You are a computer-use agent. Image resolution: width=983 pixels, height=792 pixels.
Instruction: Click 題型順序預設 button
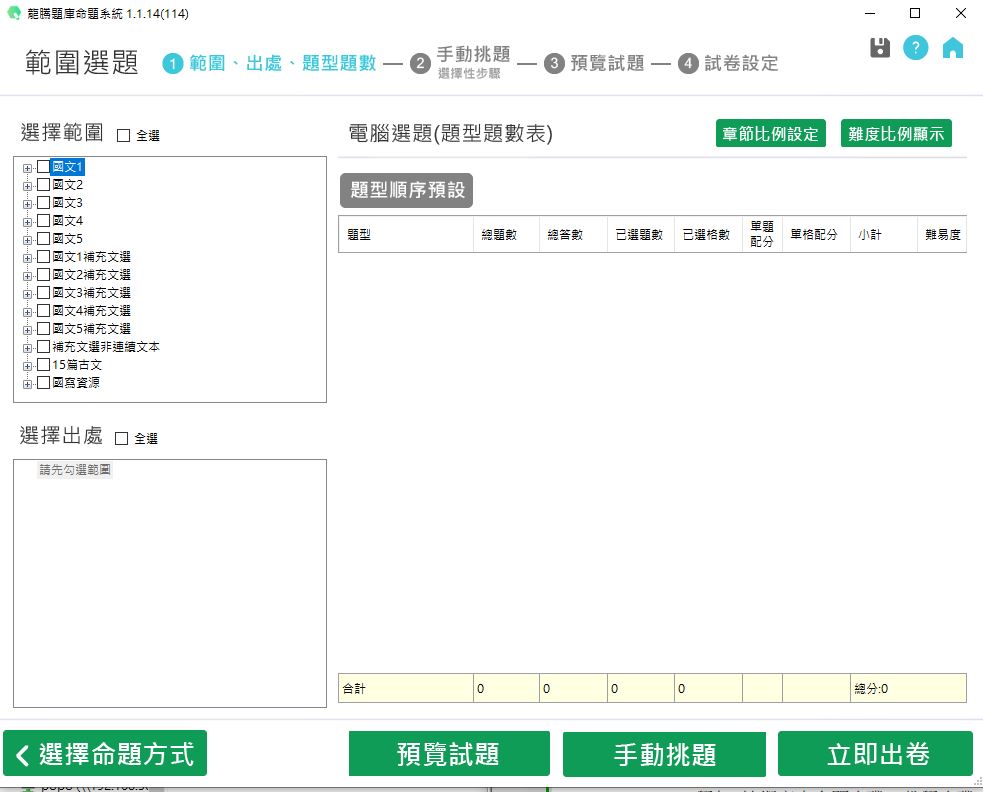tap(406, 190)
